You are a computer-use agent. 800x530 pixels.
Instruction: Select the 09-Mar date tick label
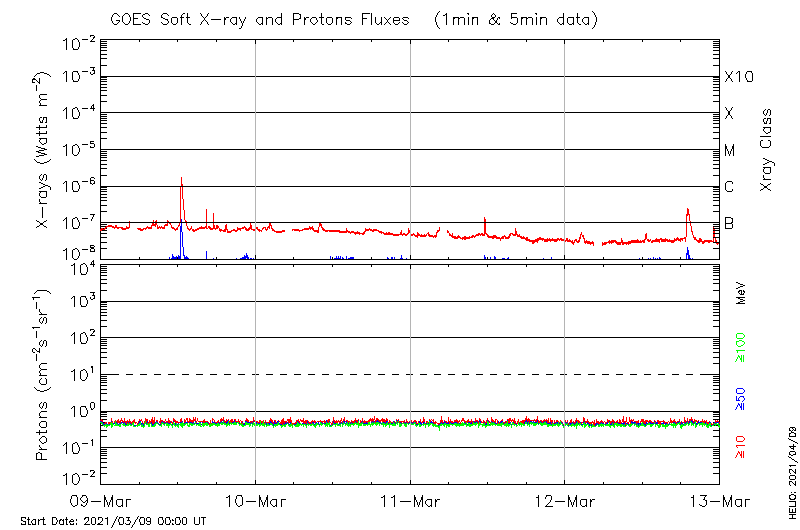(x=101, y=500)
